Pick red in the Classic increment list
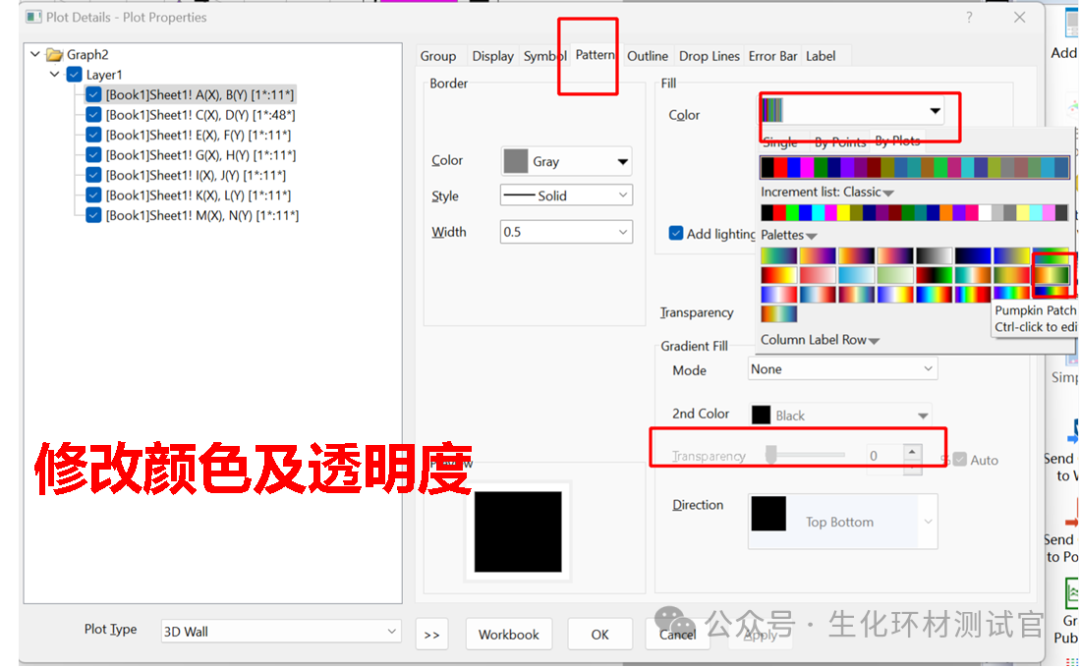 click(780, 212)
